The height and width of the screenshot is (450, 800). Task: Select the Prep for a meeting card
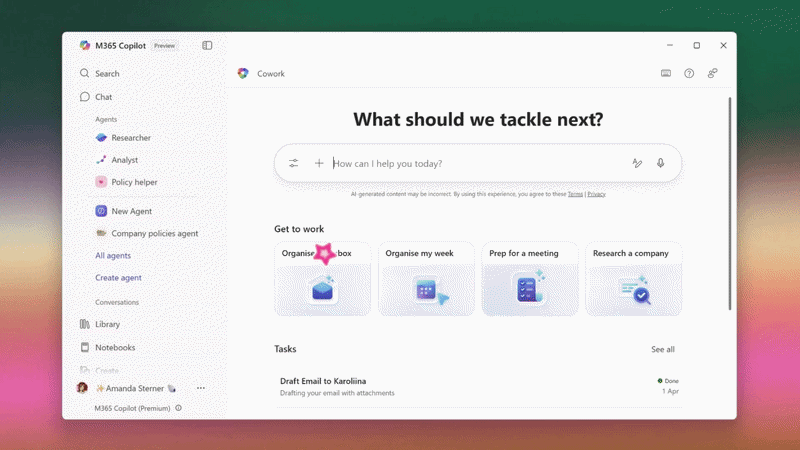pyautogui.click(x=530, y=279)
